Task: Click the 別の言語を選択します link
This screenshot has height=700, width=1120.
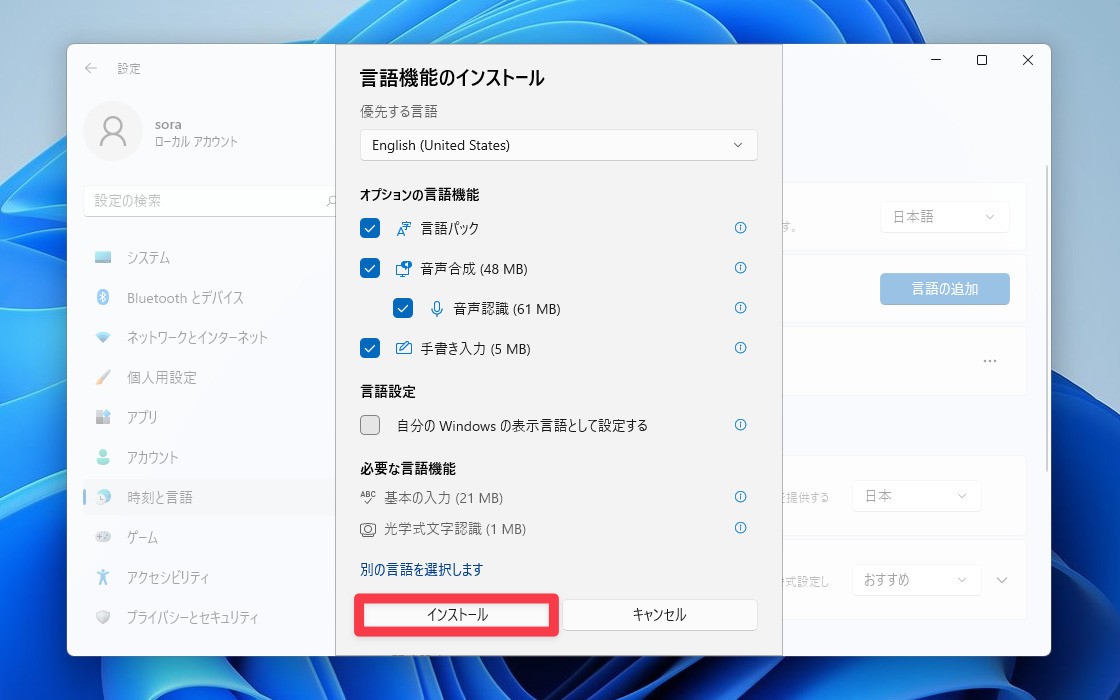Action: click(x=421, y=569)
